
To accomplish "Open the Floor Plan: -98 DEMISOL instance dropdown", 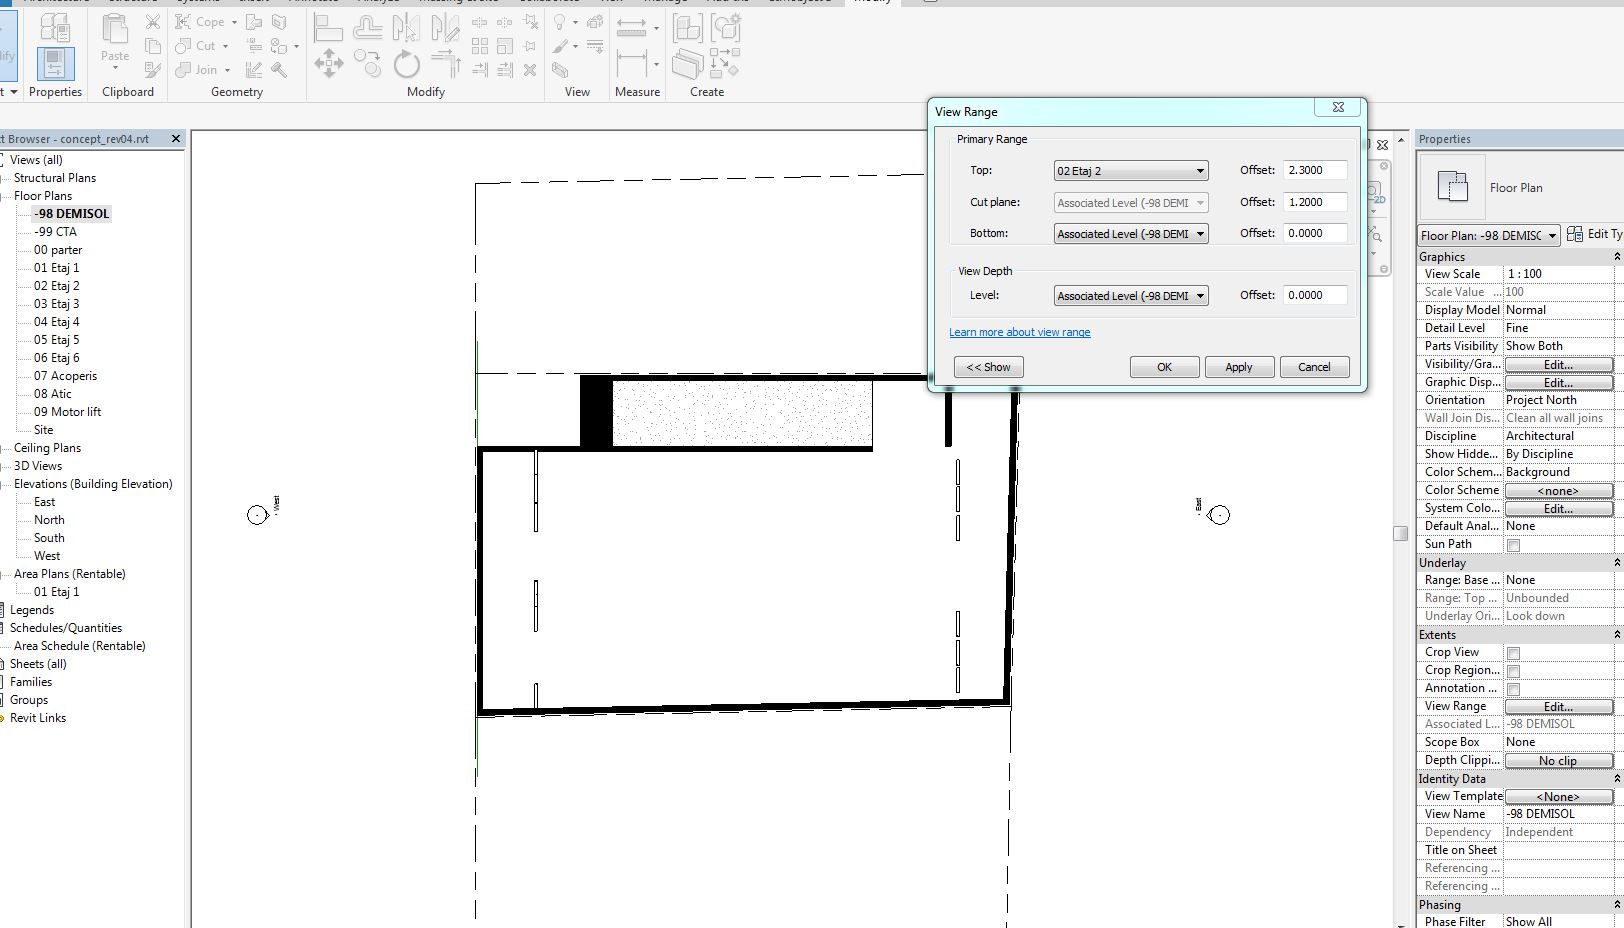I will tap(1489, 236).
